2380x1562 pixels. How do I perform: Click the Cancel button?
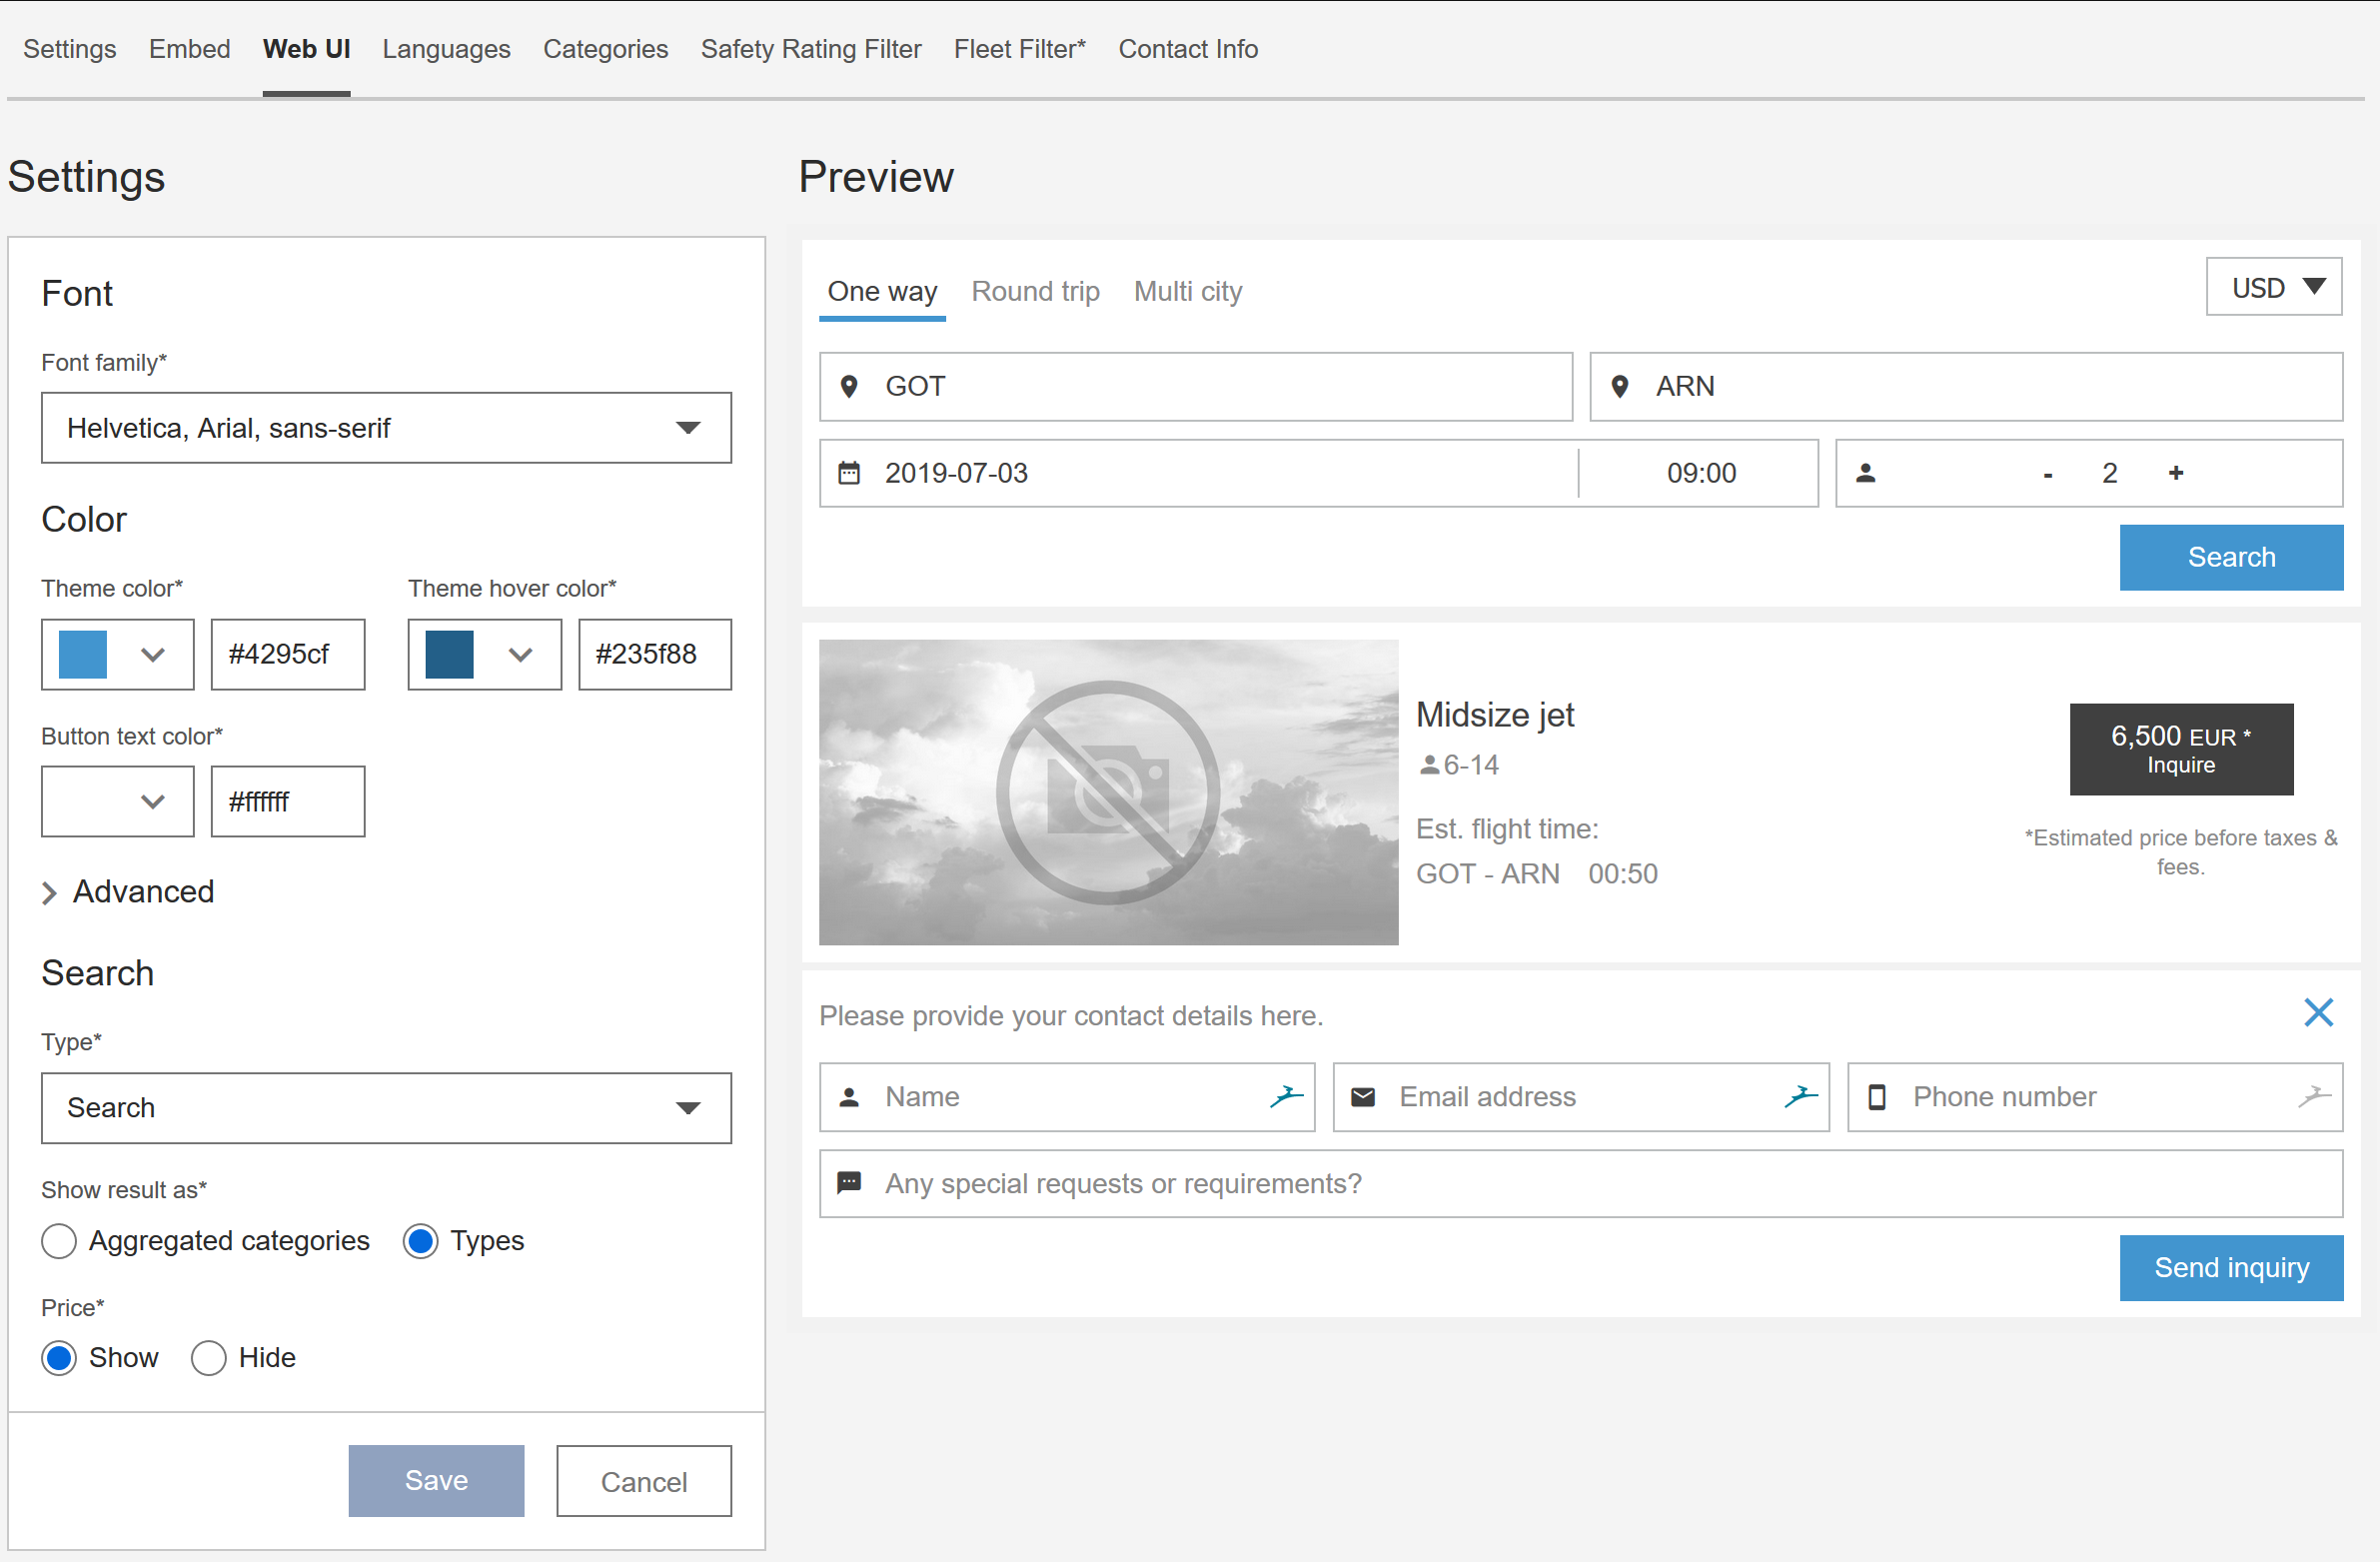644,1481
